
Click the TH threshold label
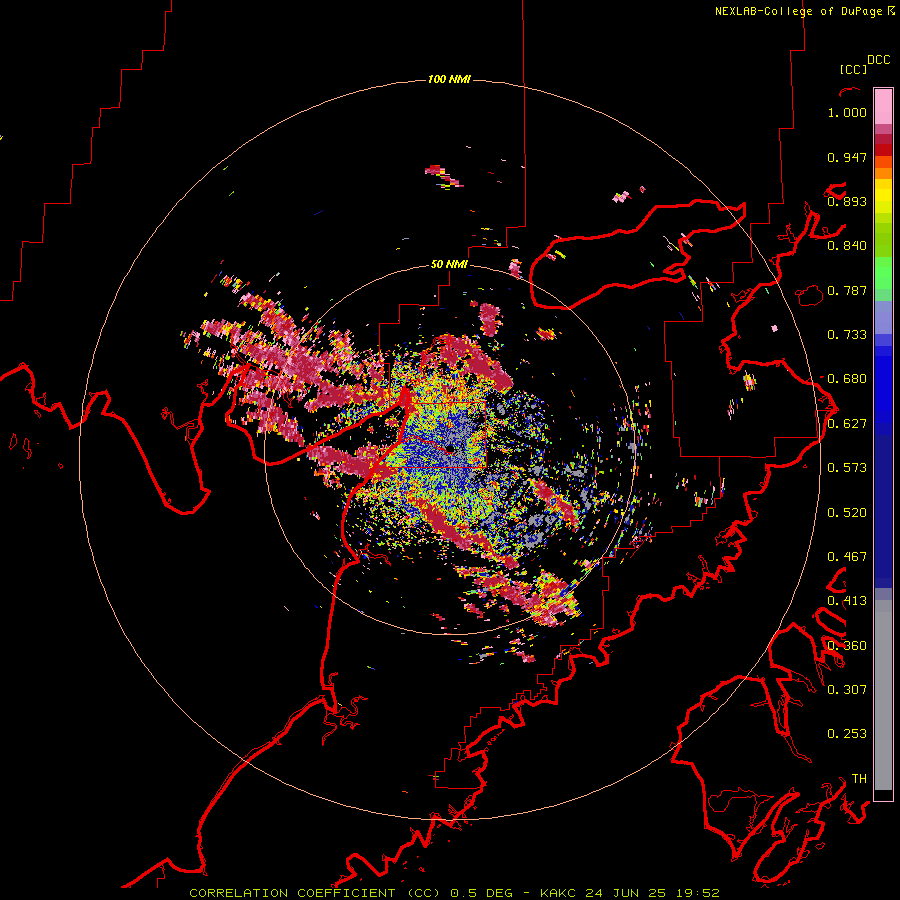(x=859, y=779)
